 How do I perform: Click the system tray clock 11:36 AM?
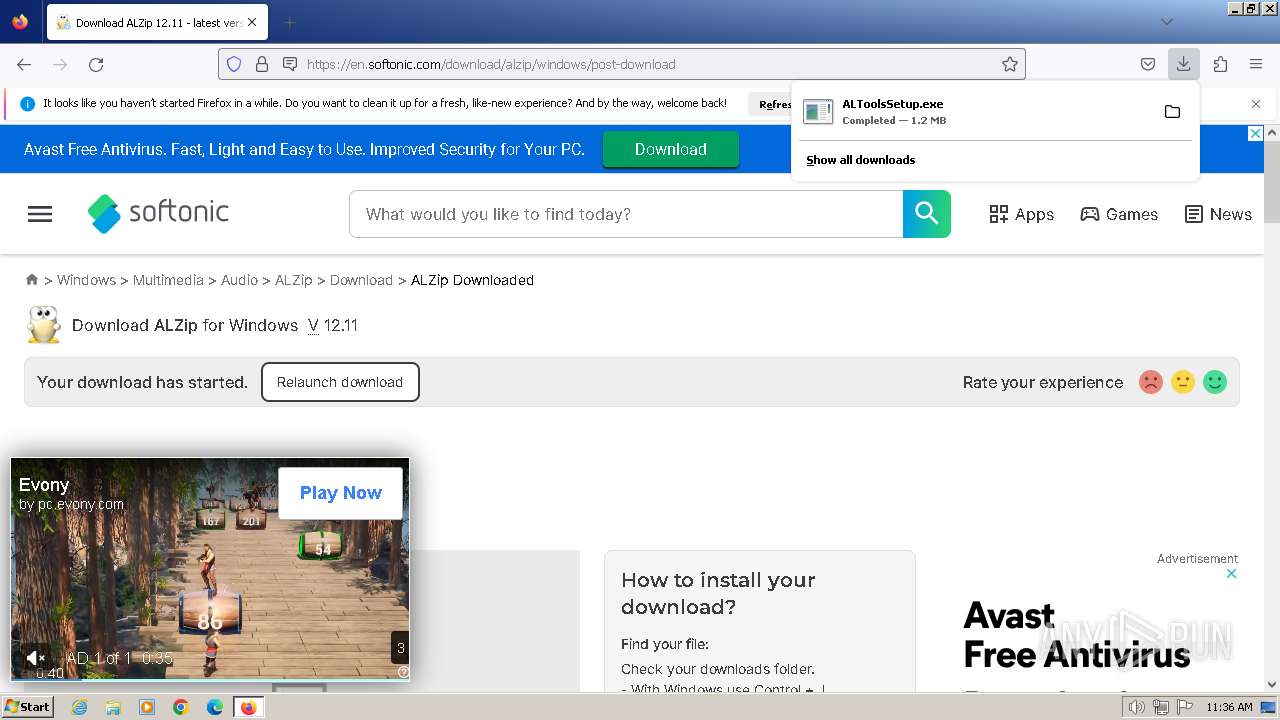1229,707
